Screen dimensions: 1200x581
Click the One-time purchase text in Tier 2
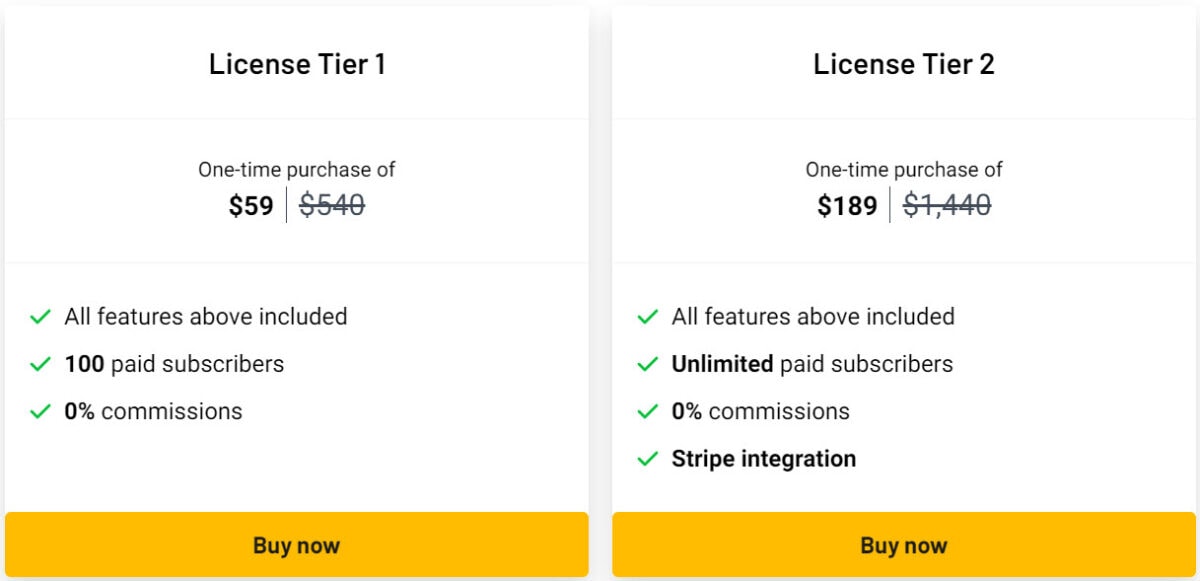click(903, 170)
